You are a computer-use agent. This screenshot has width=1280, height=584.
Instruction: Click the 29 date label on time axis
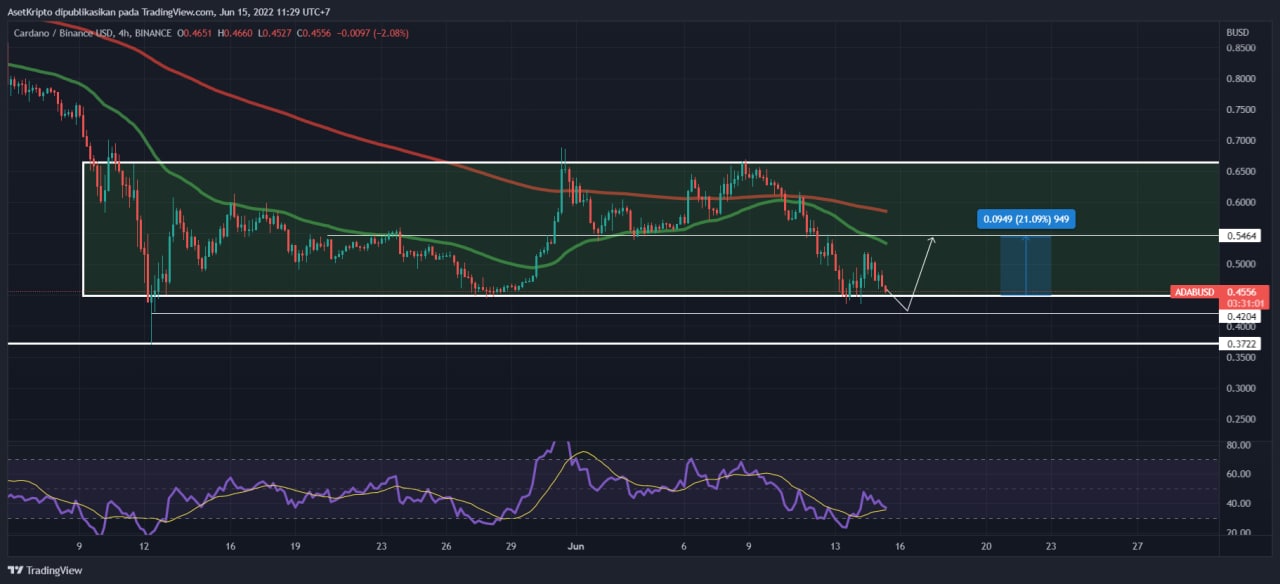tap(510, 547)
